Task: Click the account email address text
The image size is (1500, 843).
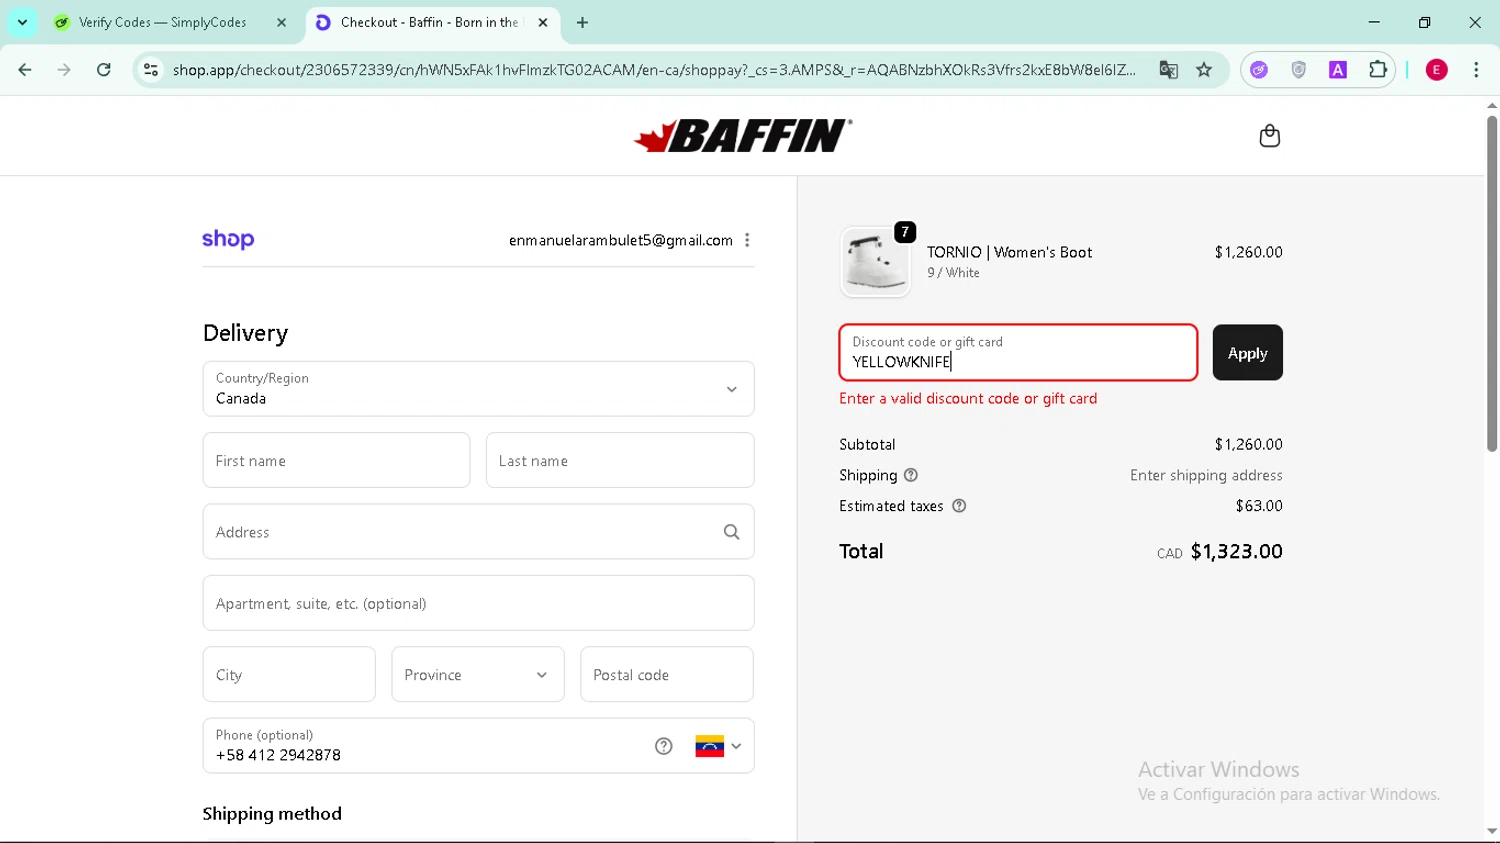Action: point(620,240)
